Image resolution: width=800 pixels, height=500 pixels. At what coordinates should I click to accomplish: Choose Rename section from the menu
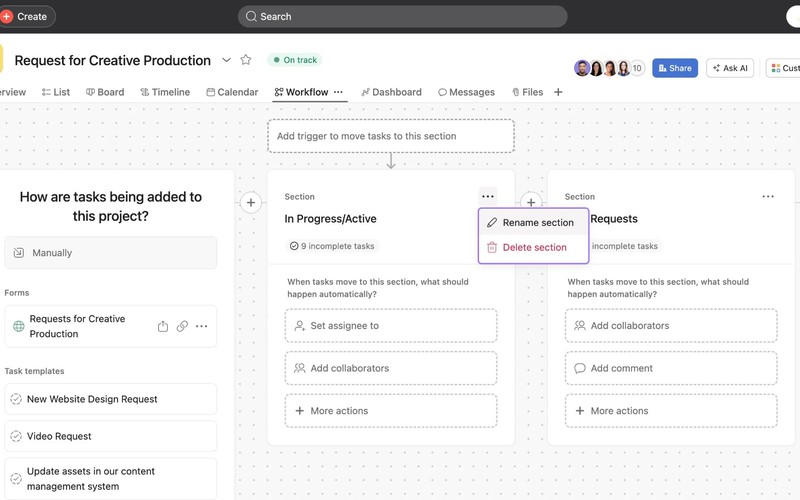pos(533,222)
